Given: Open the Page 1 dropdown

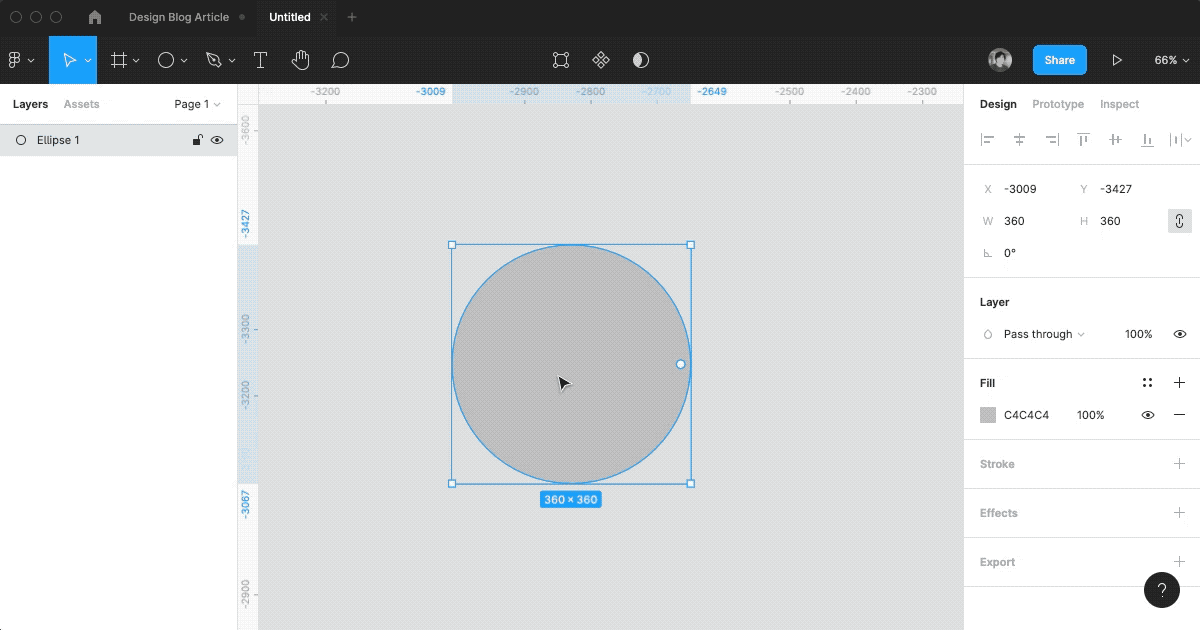Looking at the screenshot, I should tap(196, 104).
